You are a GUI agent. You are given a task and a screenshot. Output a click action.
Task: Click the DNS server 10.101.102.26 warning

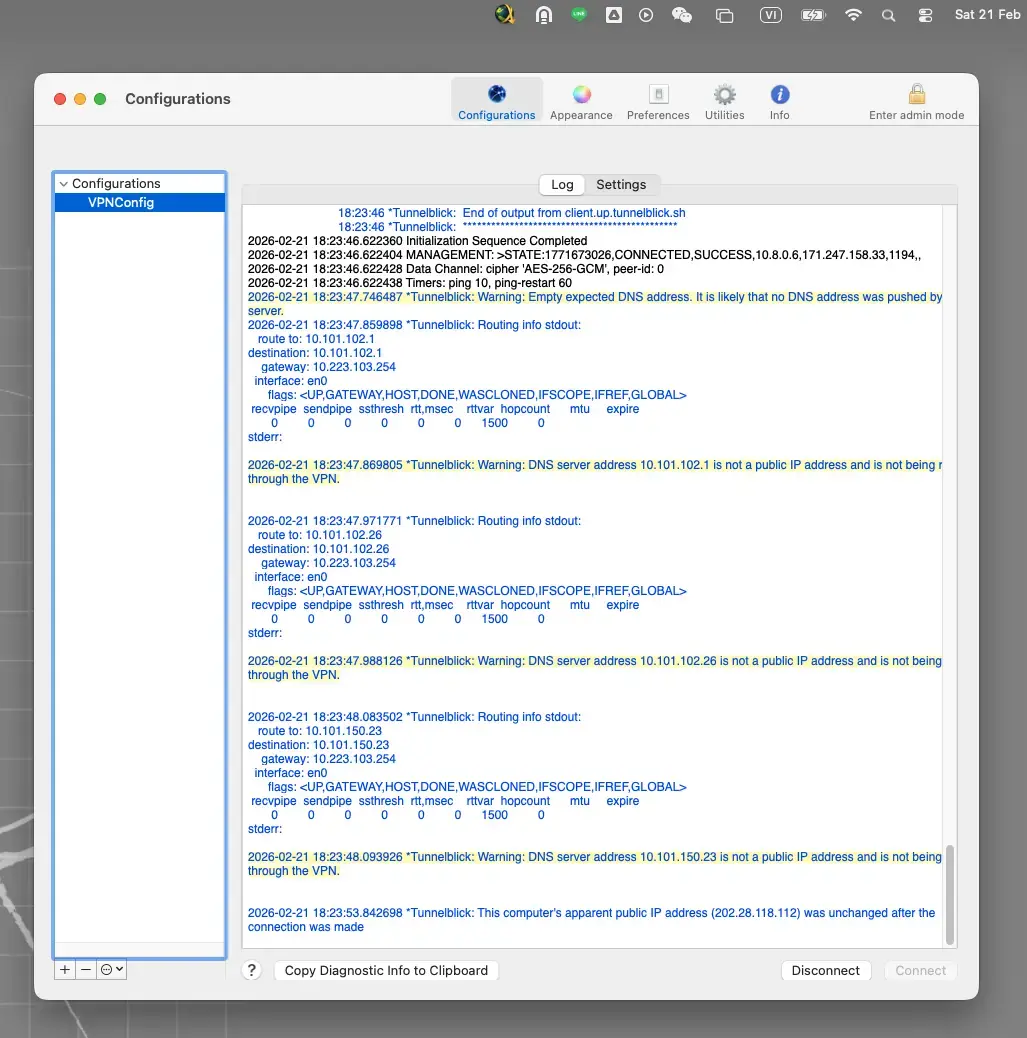tap(595, 668)
